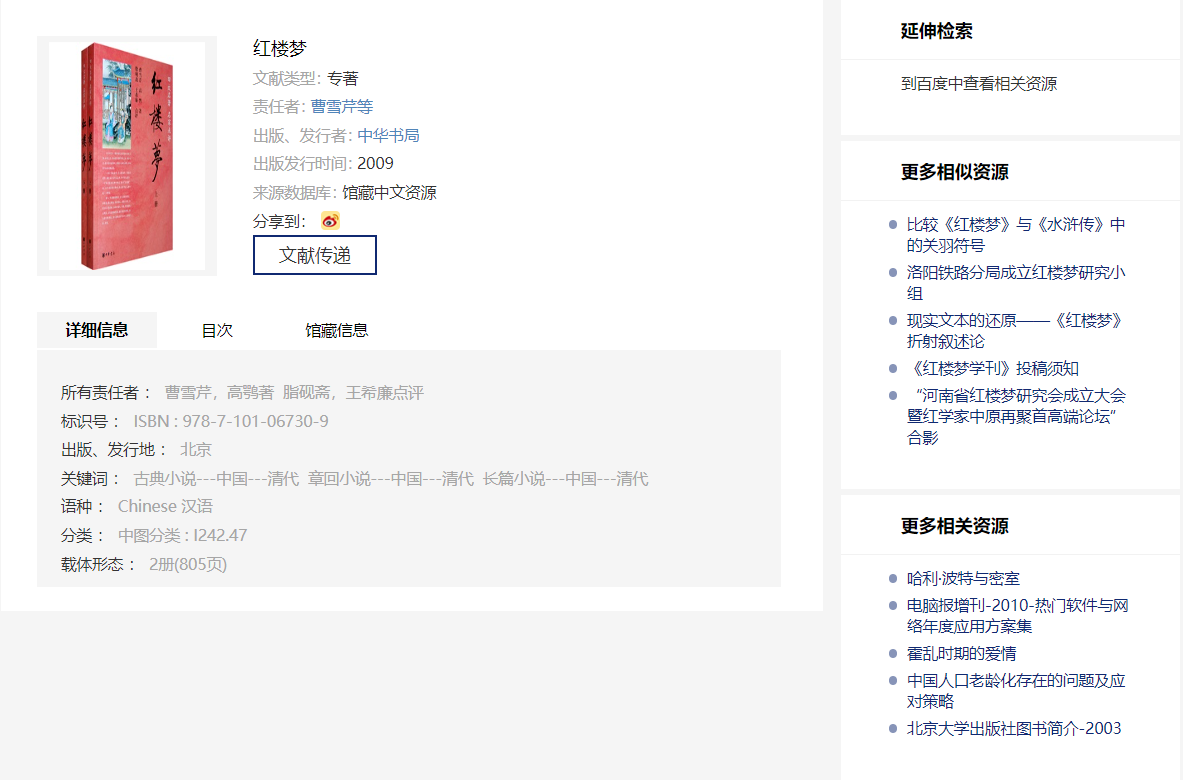
Task: Open author link 曹雪芹等
Action: (x=342, y=107)
